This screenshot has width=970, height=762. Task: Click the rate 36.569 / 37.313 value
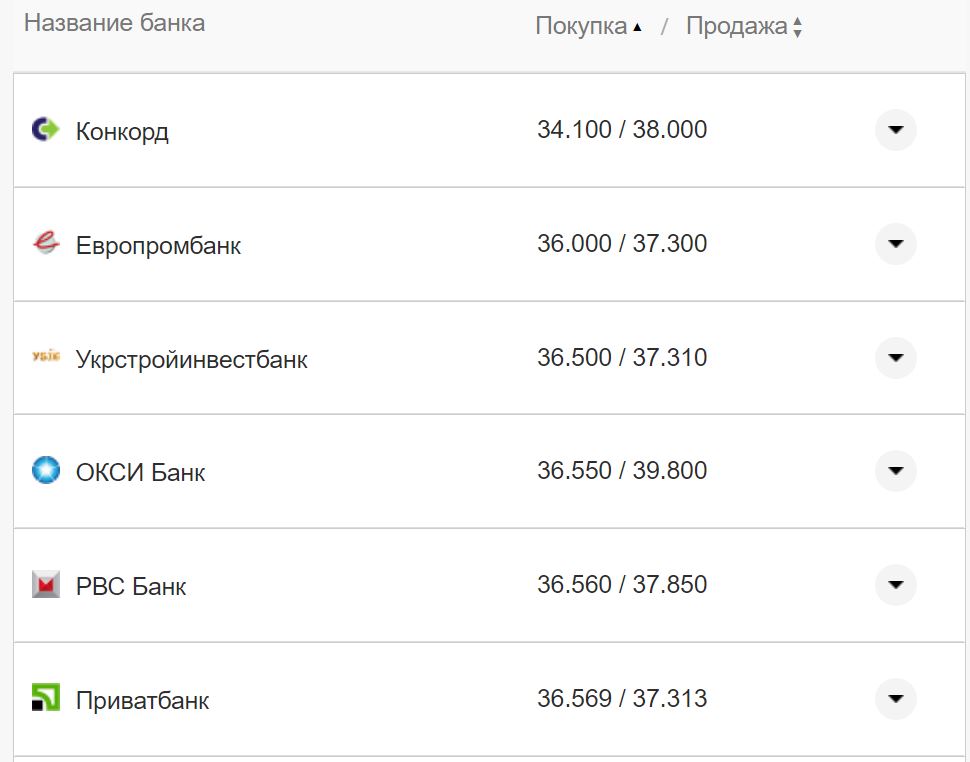tap(620, 699)
